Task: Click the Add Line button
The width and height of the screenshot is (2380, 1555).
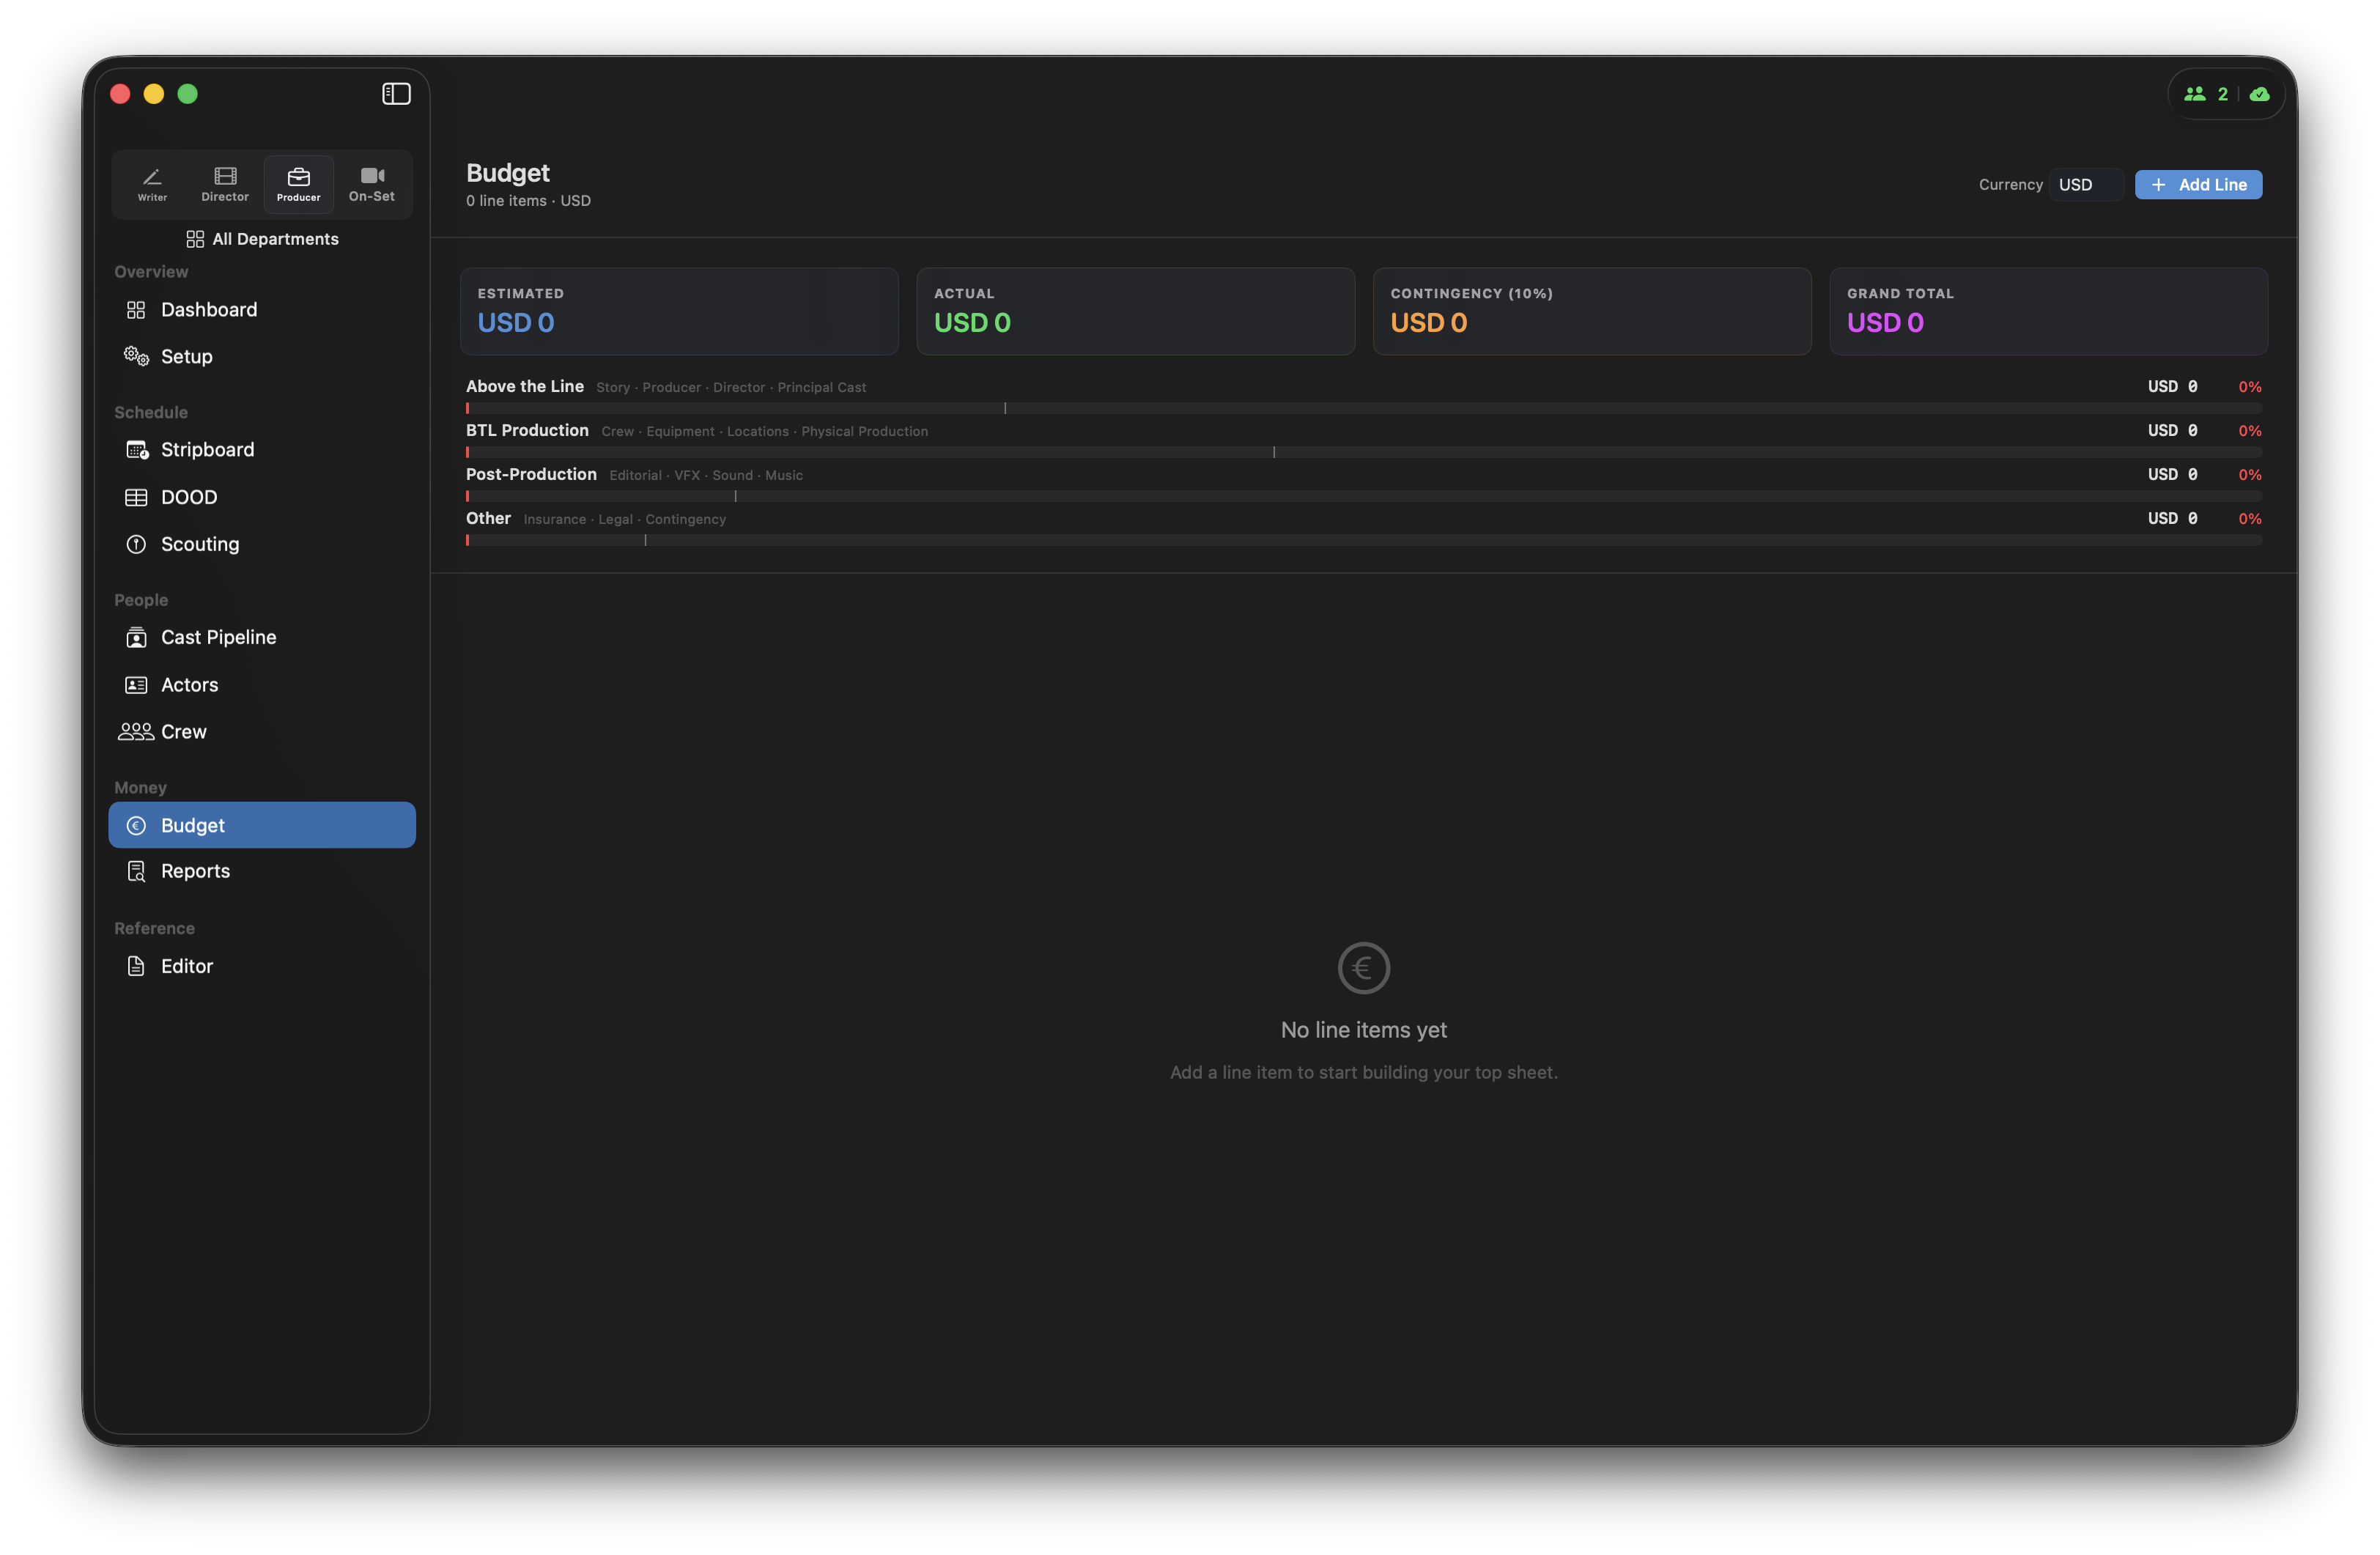Action: point(2198,185)
